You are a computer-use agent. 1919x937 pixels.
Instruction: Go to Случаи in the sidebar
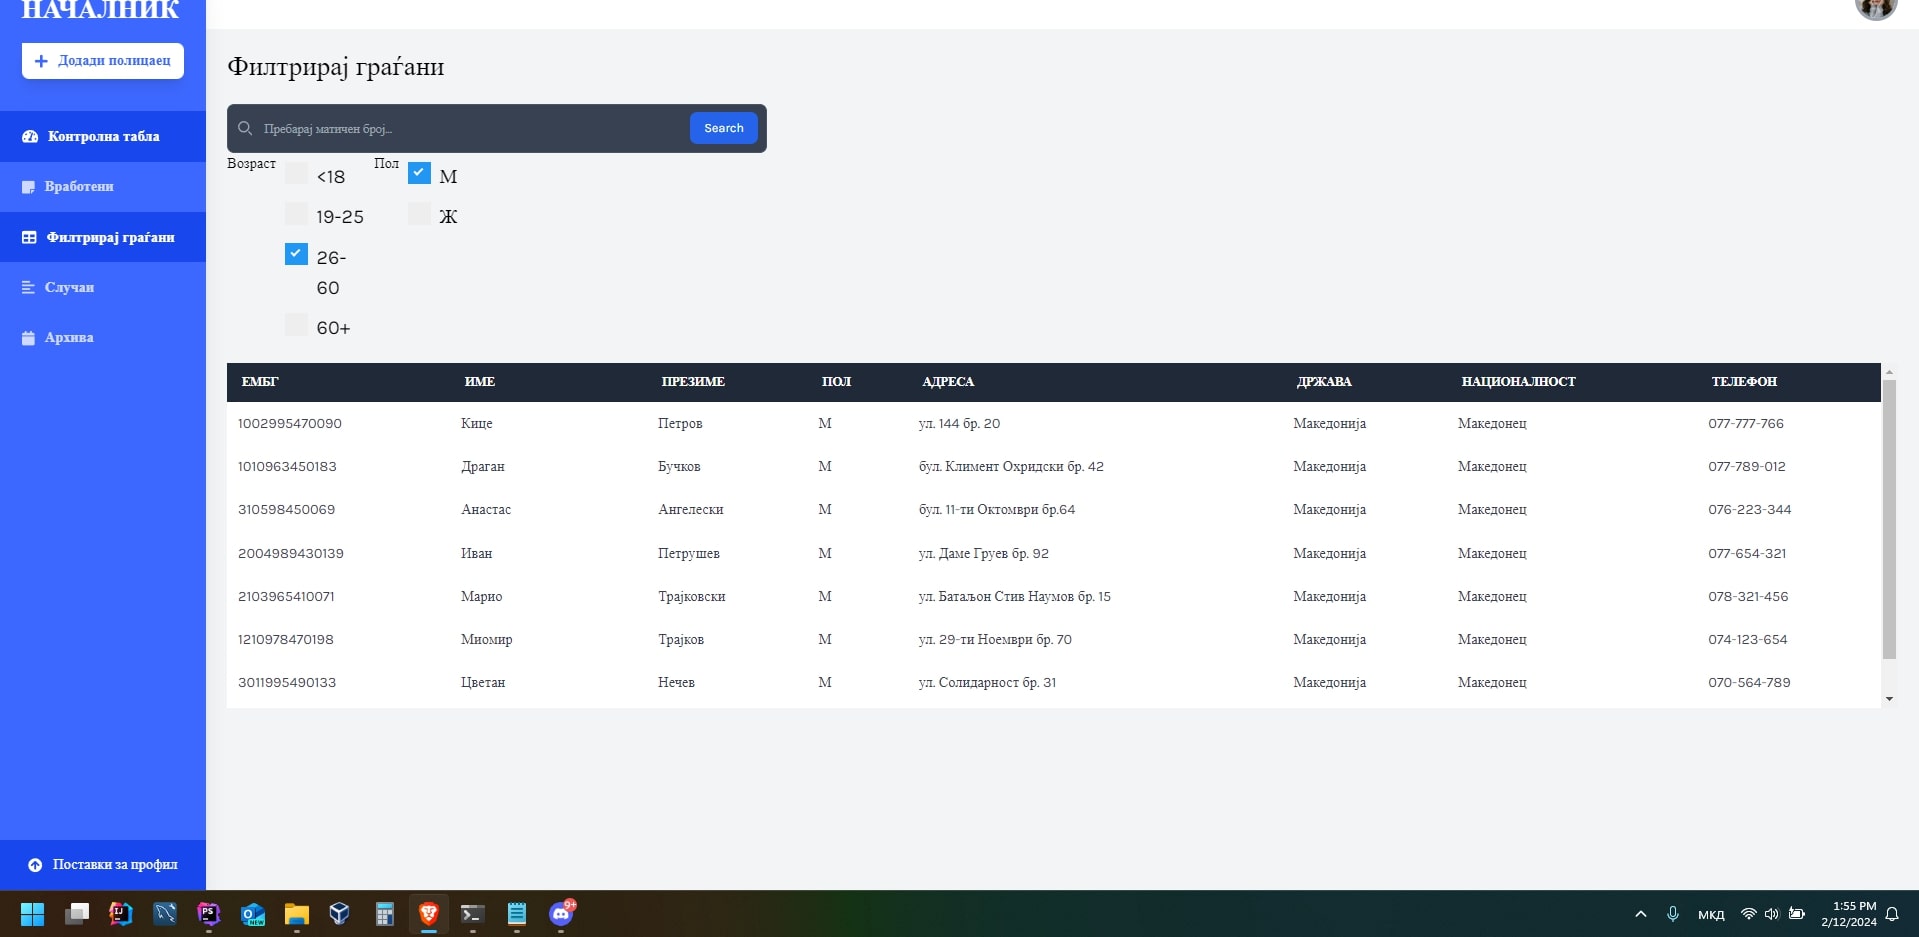[x=69, y=288]
